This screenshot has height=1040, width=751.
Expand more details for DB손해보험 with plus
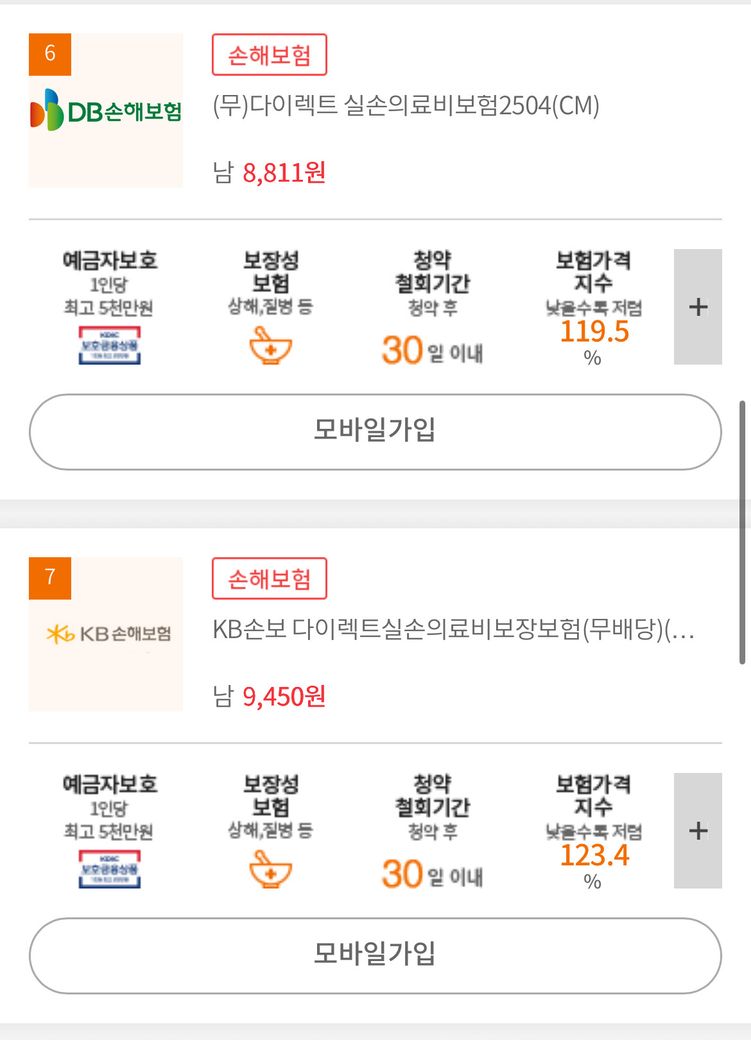coord(698,307)
